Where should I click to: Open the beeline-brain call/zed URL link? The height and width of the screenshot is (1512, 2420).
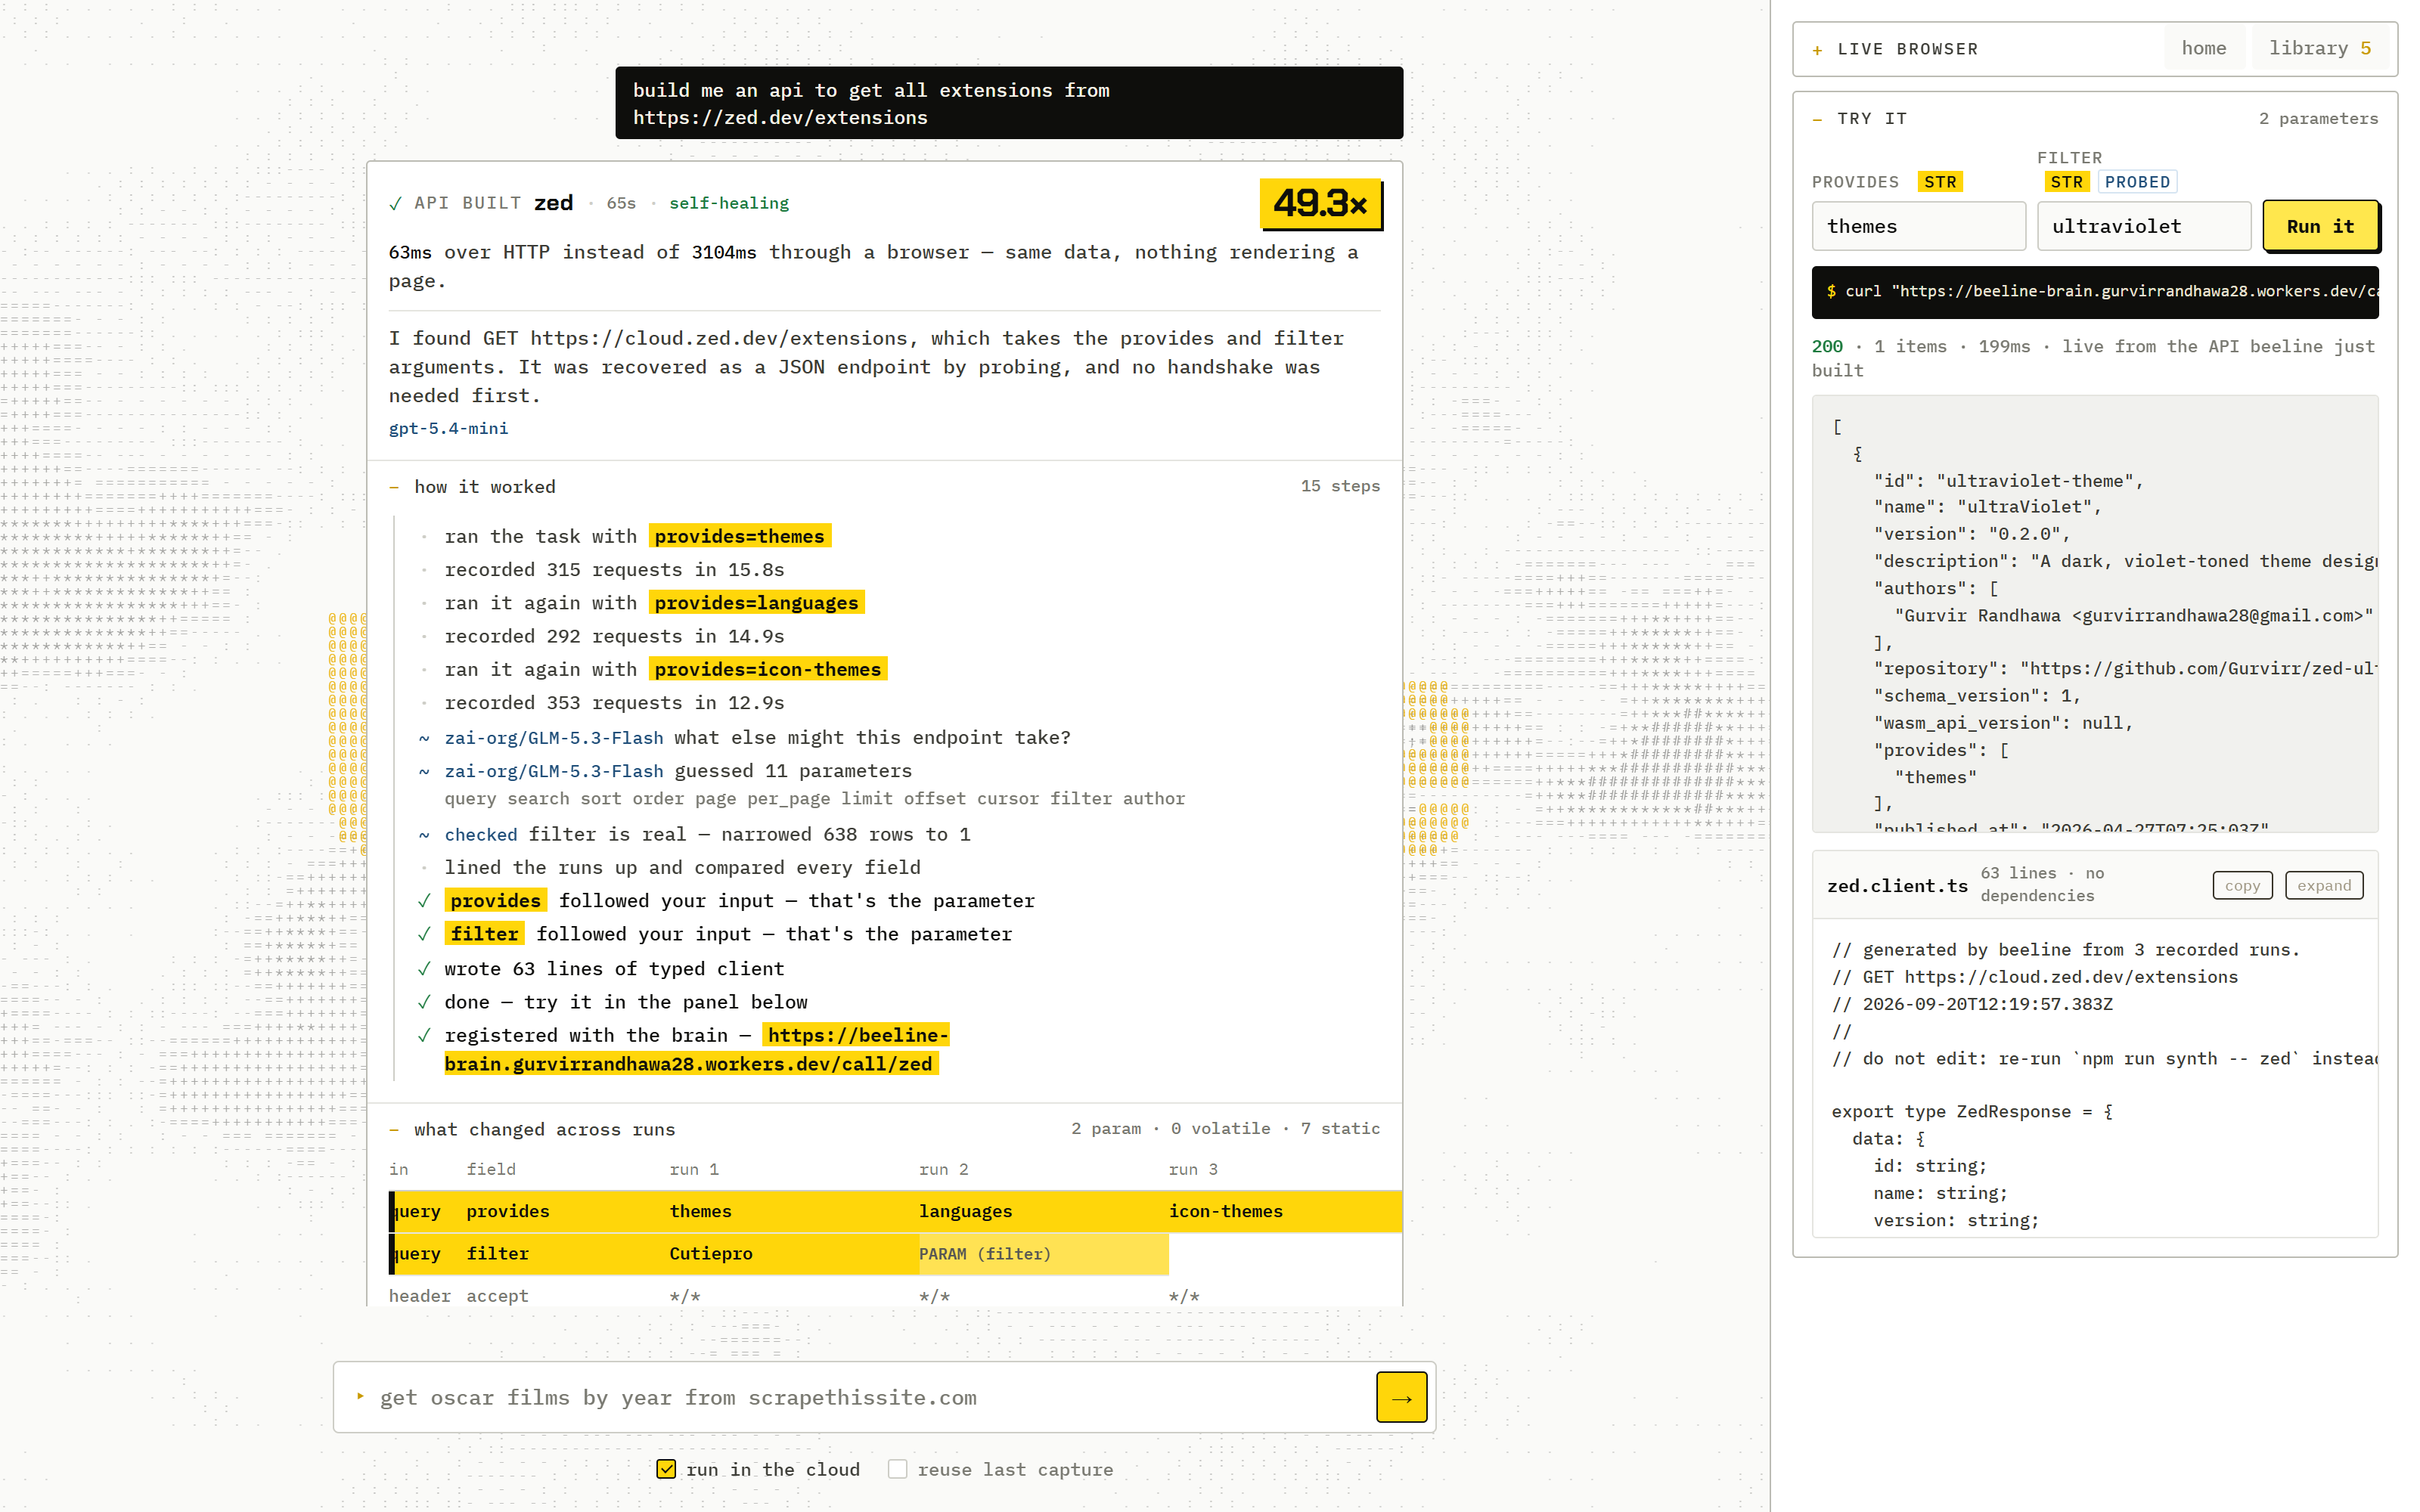pos(696,1050)
